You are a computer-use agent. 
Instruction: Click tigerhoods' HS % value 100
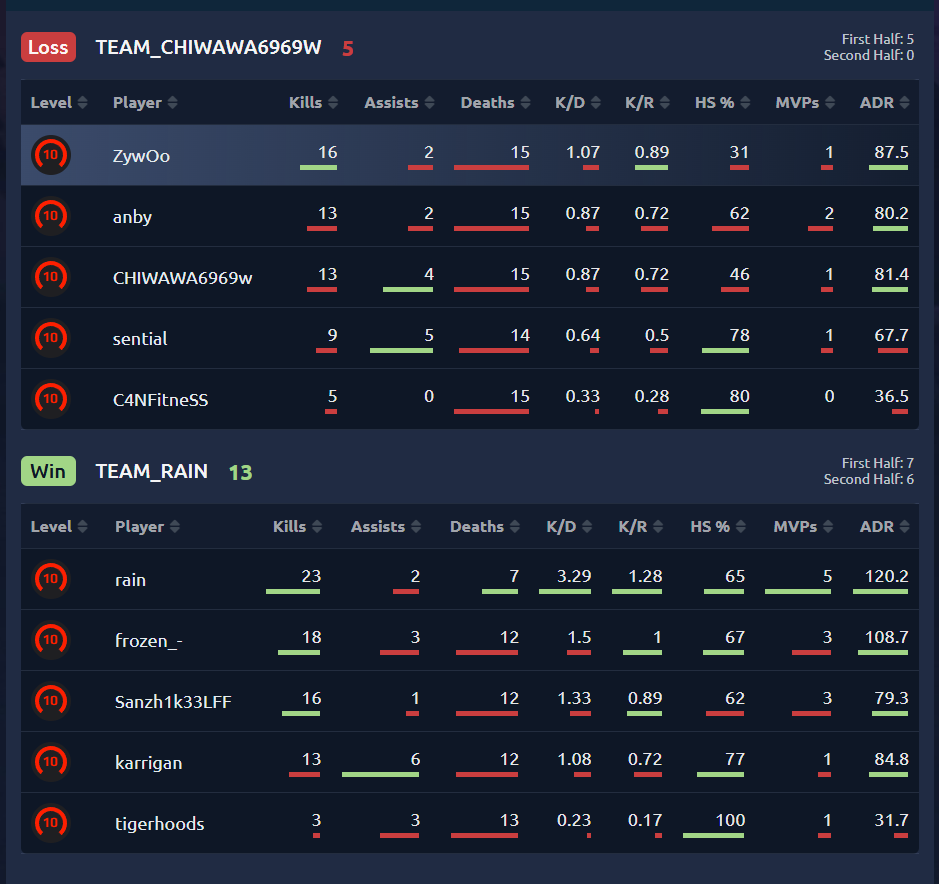click(731, 820)
